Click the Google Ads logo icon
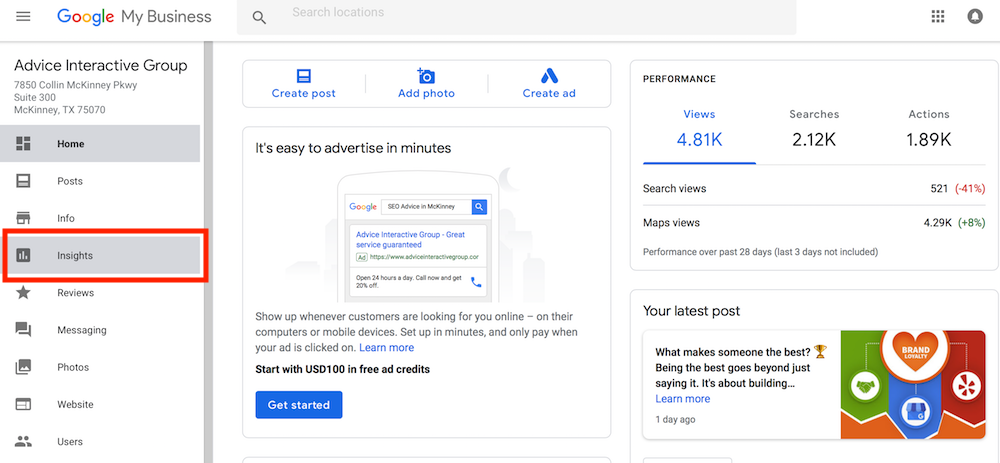 [x=549, y=76]
